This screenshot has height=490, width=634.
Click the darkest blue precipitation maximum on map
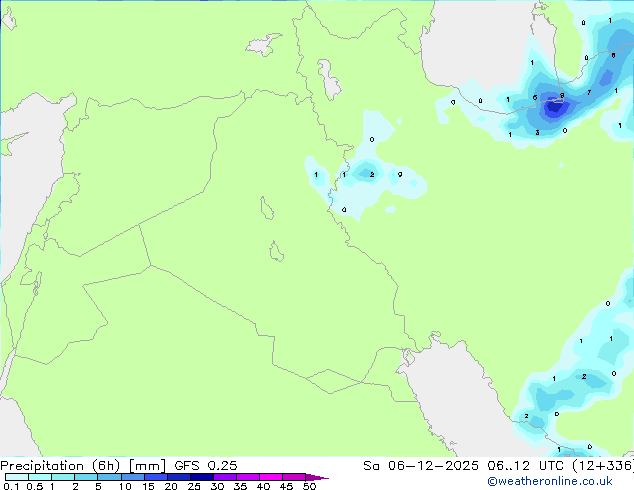pyautogui.click(x=553, y=108)
